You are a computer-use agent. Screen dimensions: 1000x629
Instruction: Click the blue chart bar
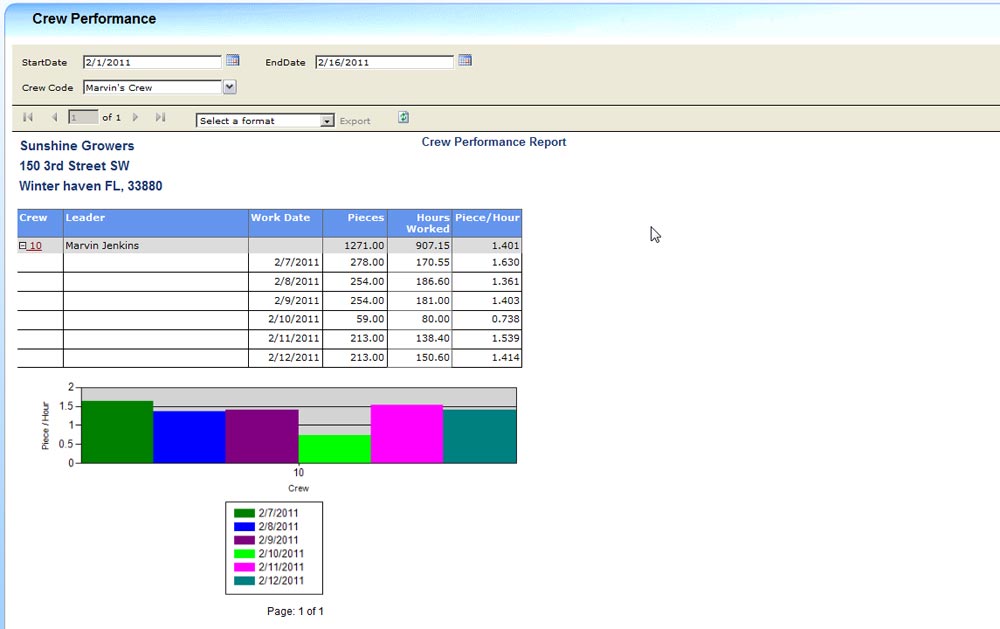pos(189,437)
